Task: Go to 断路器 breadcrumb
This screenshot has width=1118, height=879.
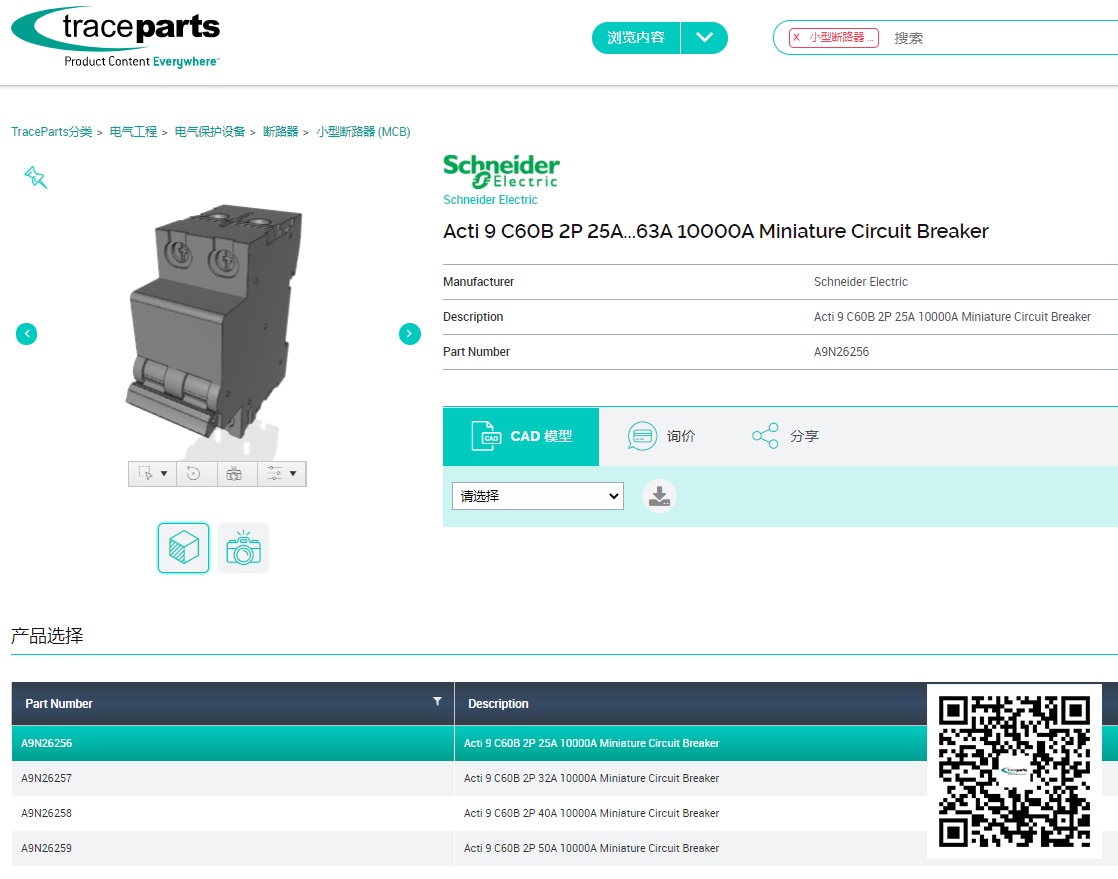Action: [280, 132]
